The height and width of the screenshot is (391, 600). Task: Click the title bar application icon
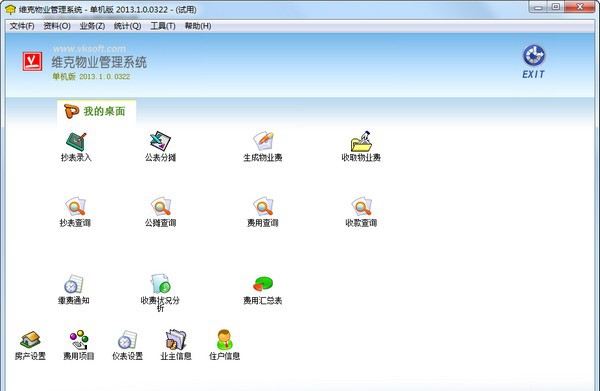click(x=10, y=9)
